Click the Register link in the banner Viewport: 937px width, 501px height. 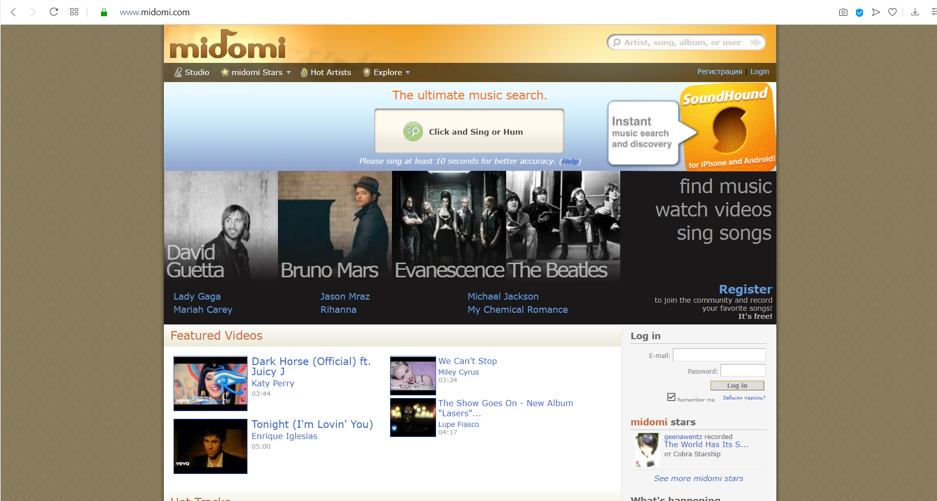745,289
